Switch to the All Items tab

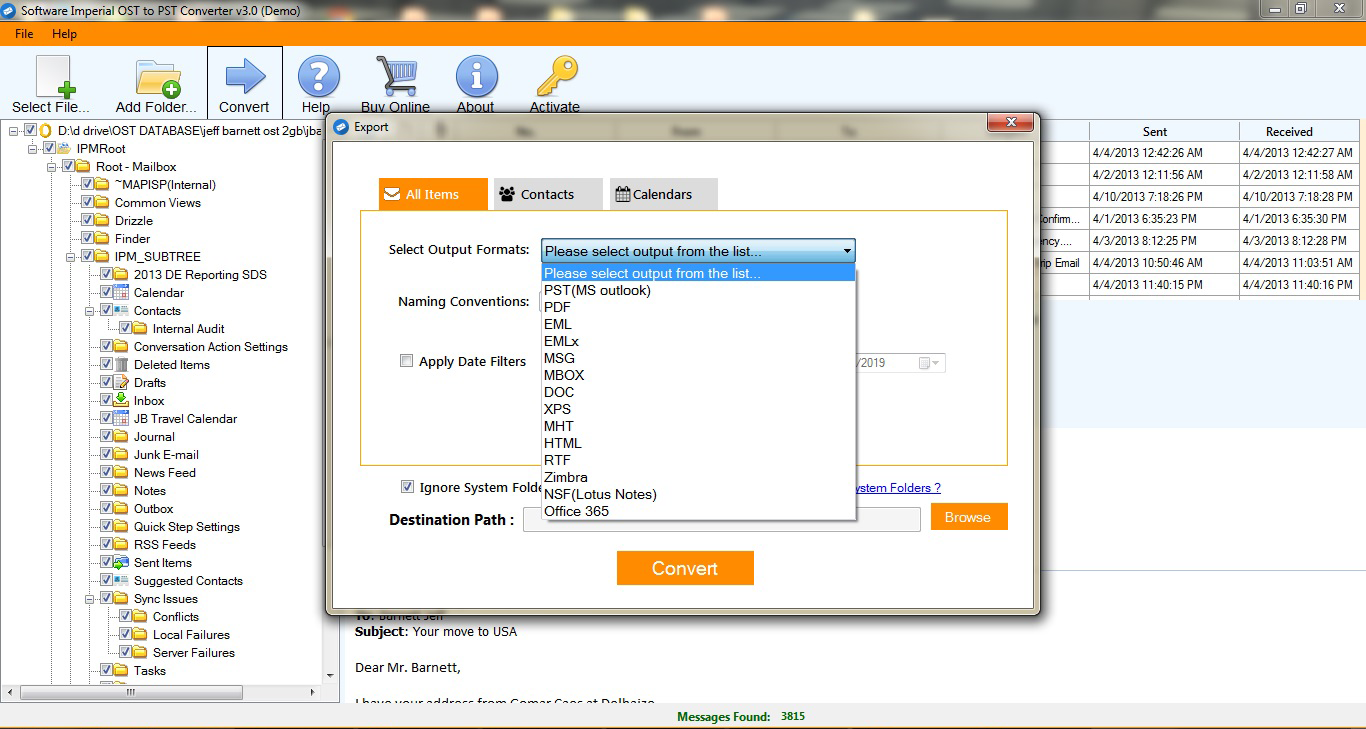(433, 194)
